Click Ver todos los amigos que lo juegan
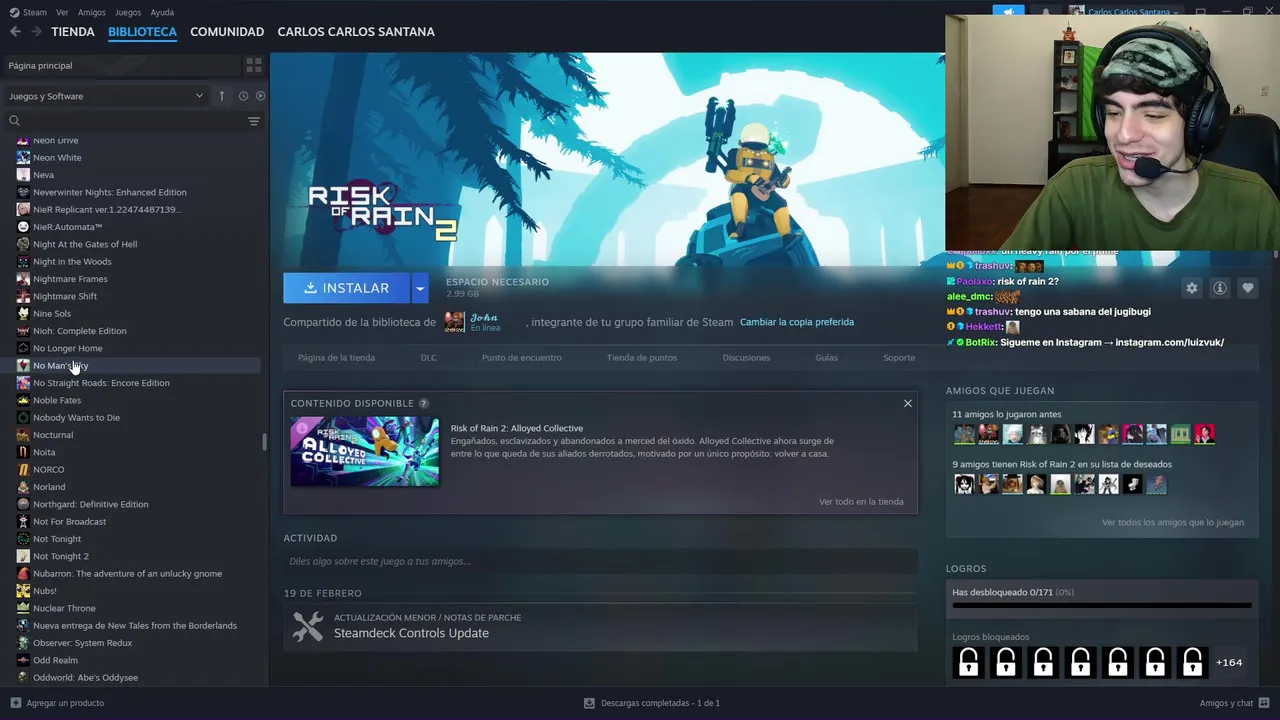 (x=1173, y=522)
